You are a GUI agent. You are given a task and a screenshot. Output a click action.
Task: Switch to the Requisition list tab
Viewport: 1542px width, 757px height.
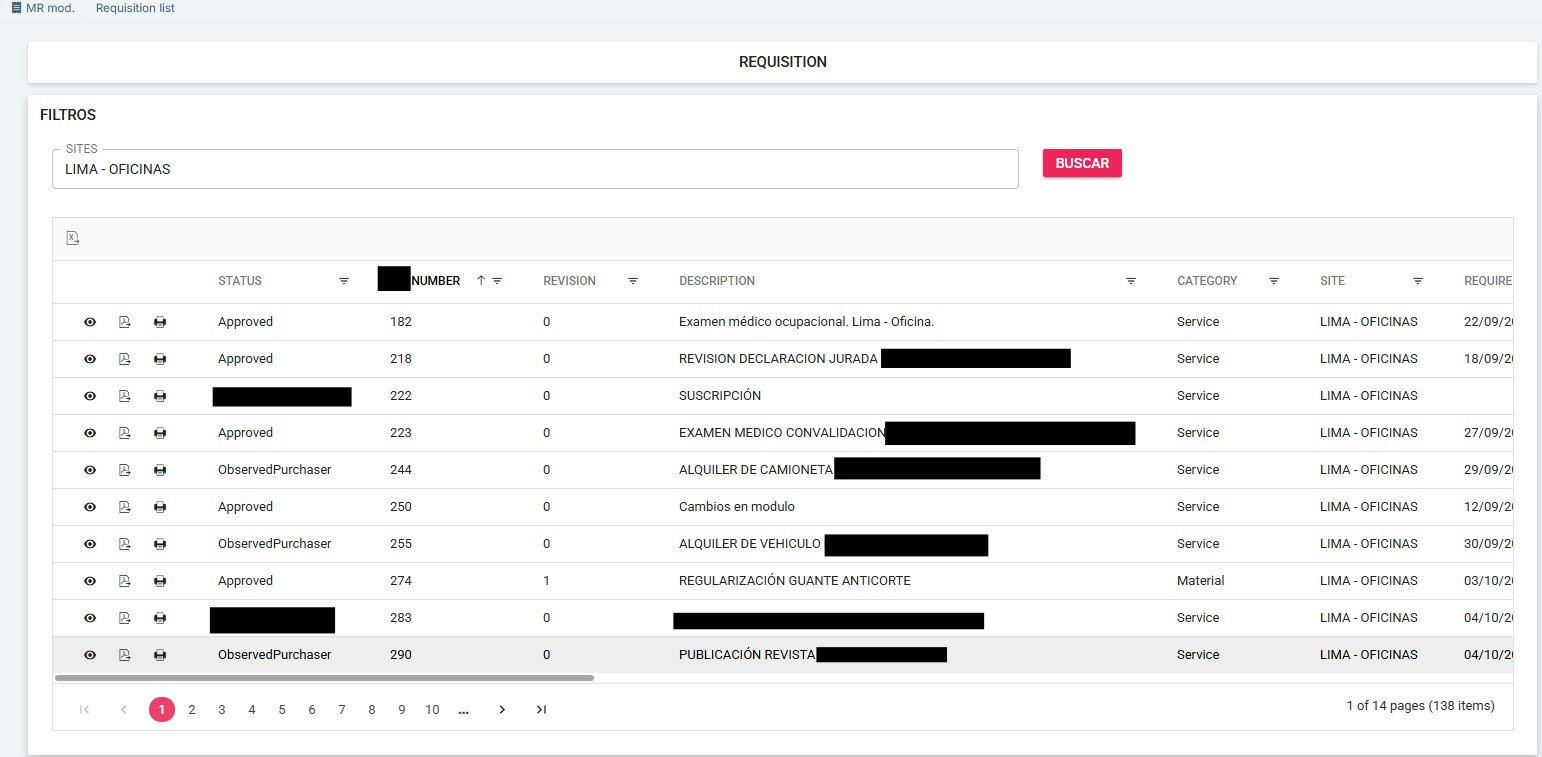(x=135, y=8)
